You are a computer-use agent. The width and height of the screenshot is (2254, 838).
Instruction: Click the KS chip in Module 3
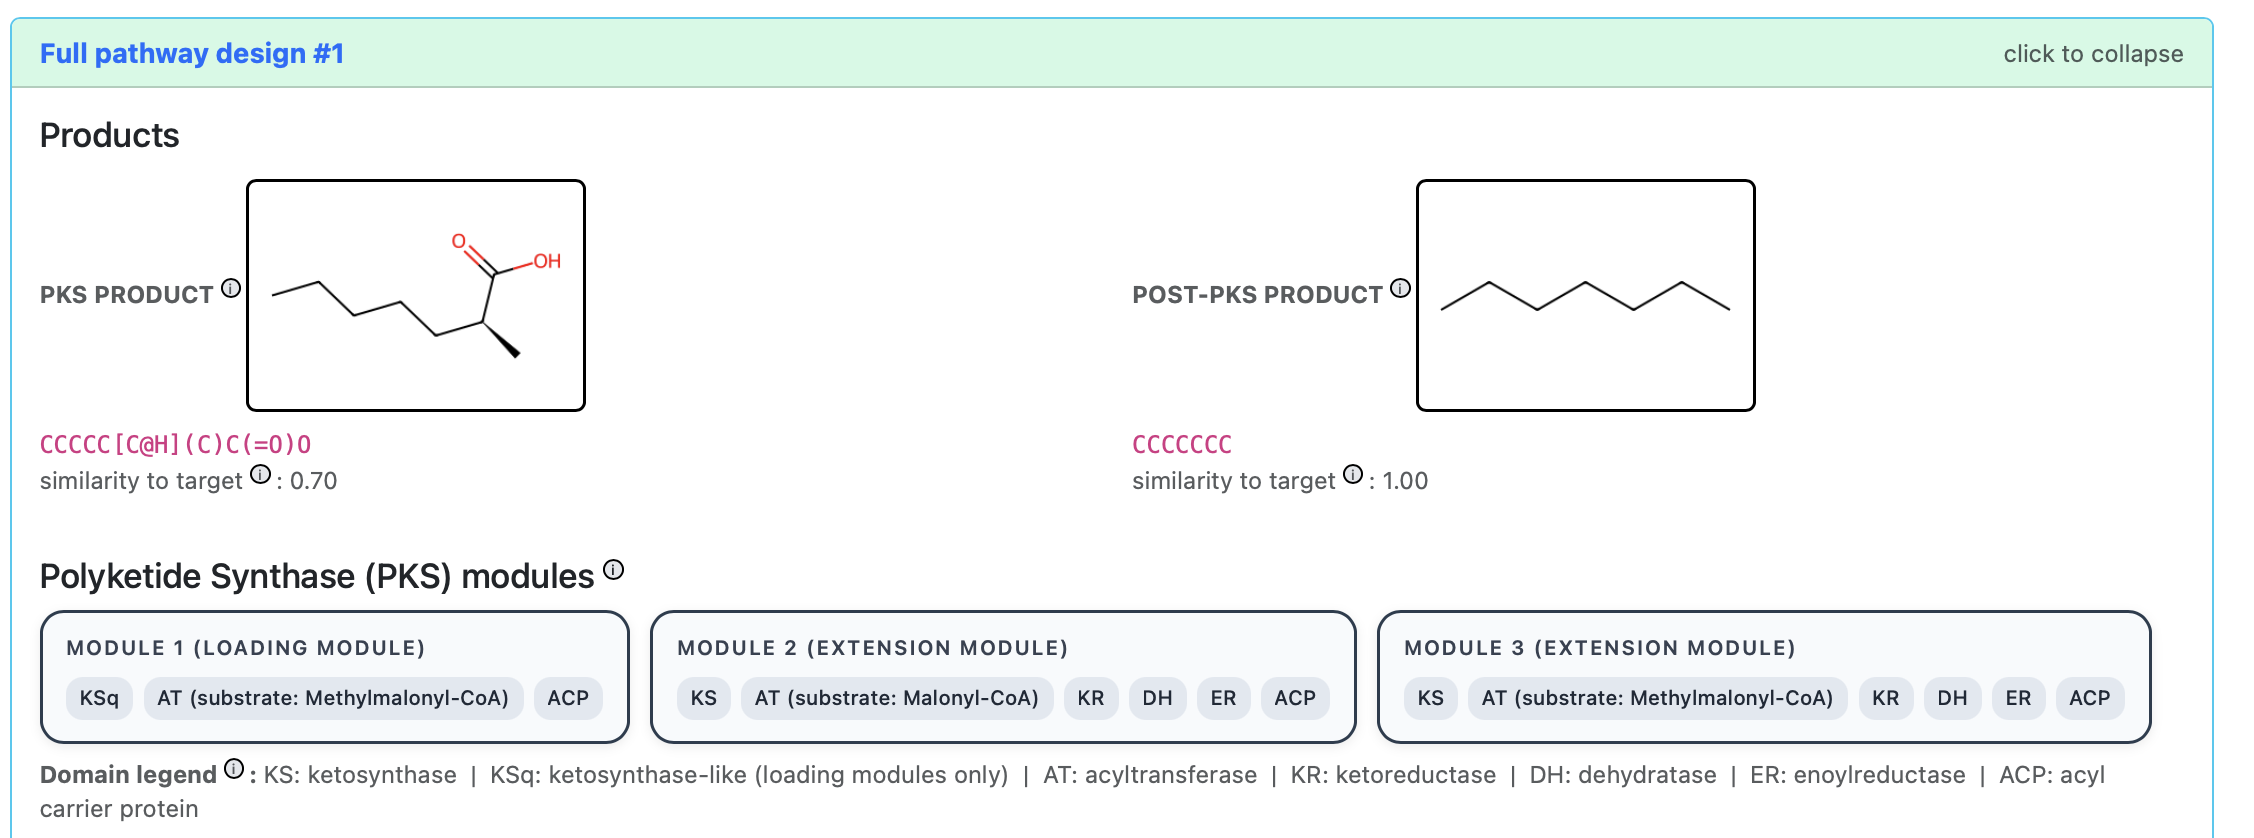click(1431, 698)
